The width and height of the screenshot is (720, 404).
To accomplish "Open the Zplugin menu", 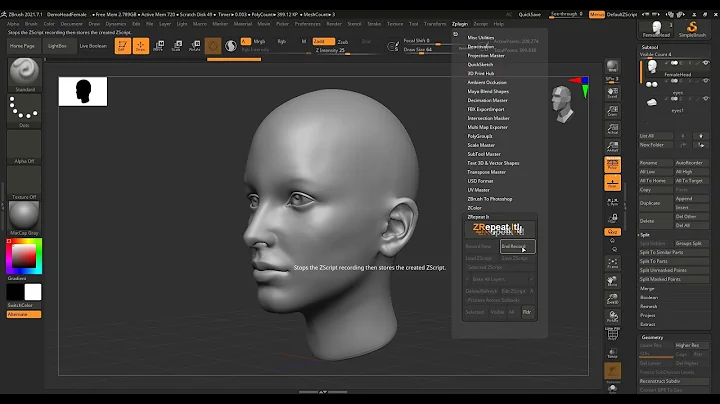I will pos(460,24).
